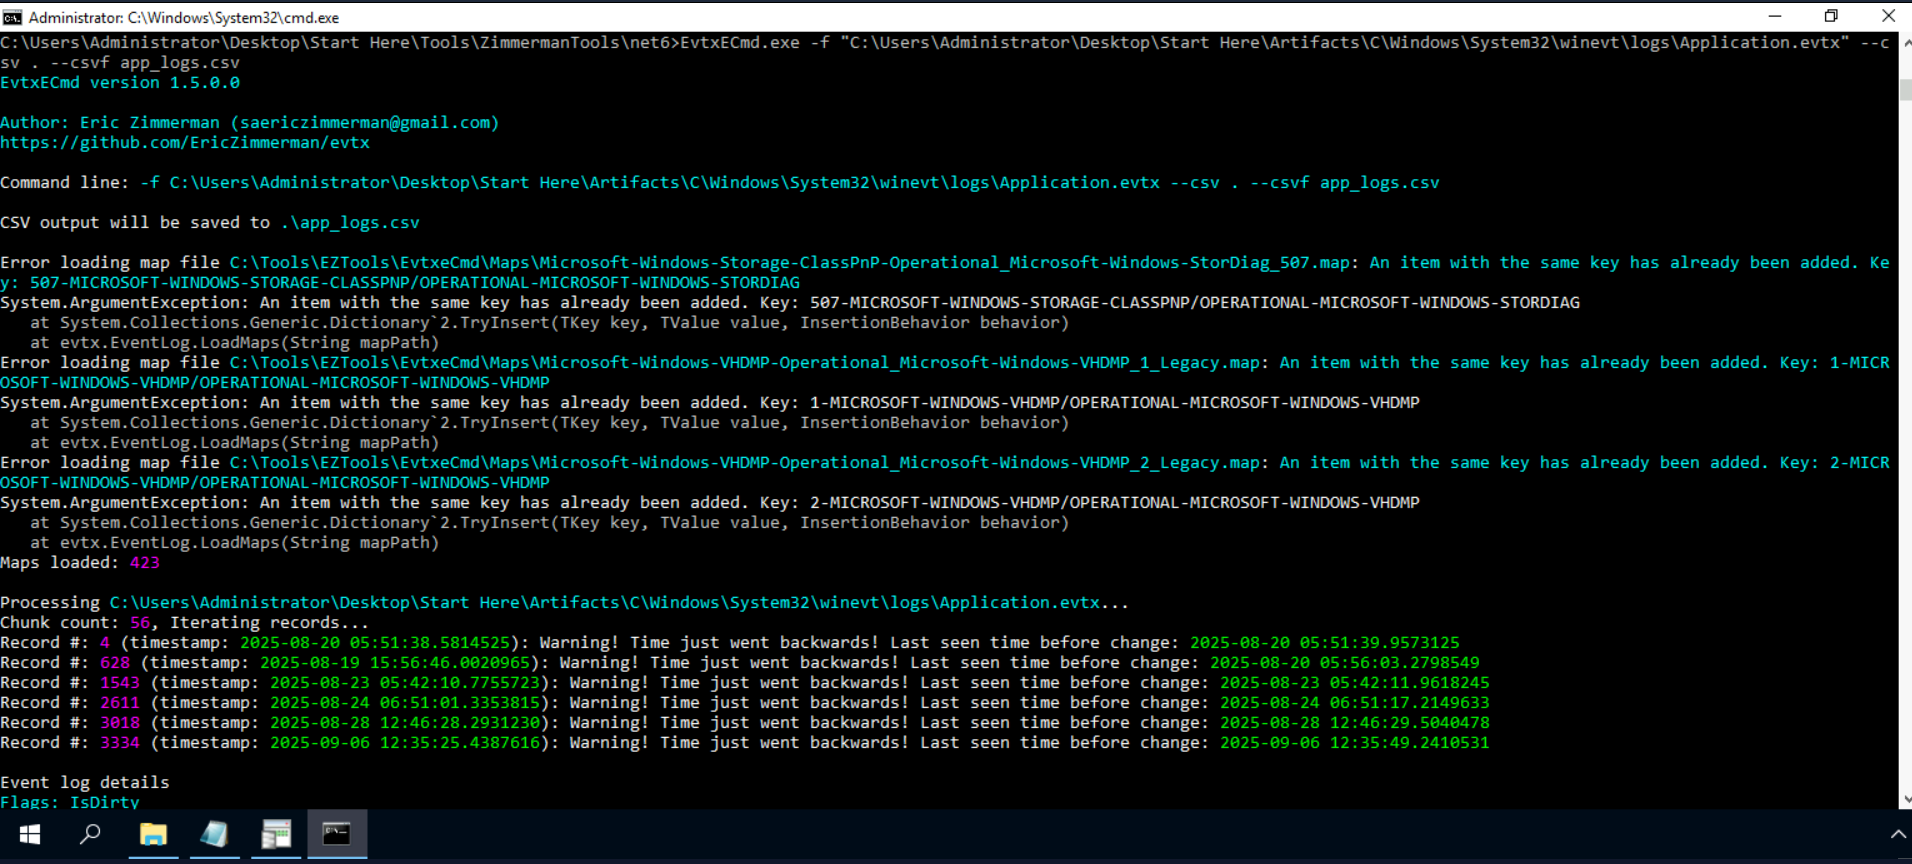The width and height of the screenshot is (1912, 864).
Task: Open the third pinned taskbar application
Action: 276,834
